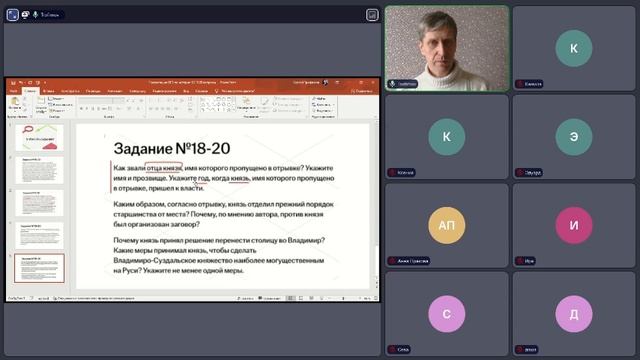The height and width of the screenshot is (360, 640).
Task: Open the Arrange dropdown in the Drawing group
Action: coord(246,104)
